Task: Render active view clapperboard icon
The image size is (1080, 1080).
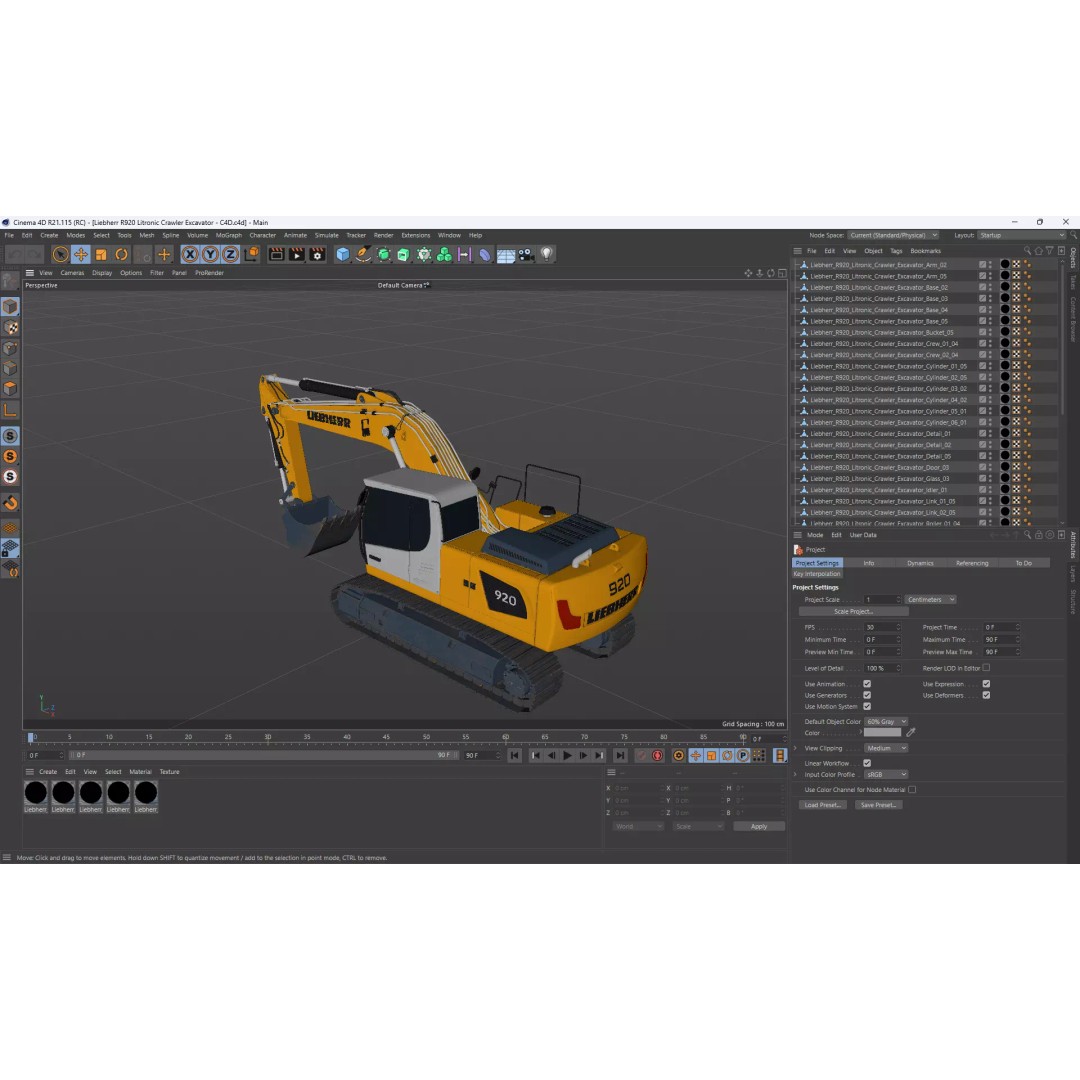Action: [276, 255]
